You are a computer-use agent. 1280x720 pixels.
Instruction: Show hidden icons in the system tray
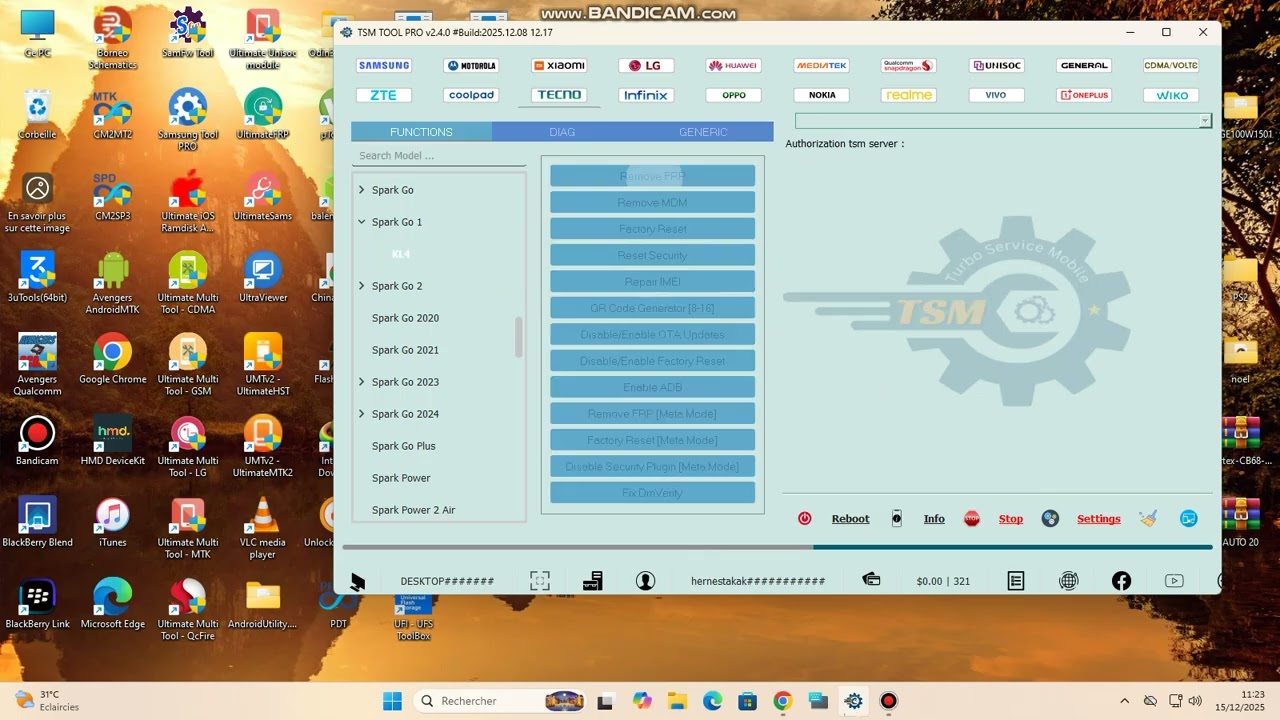(1124, 701)
